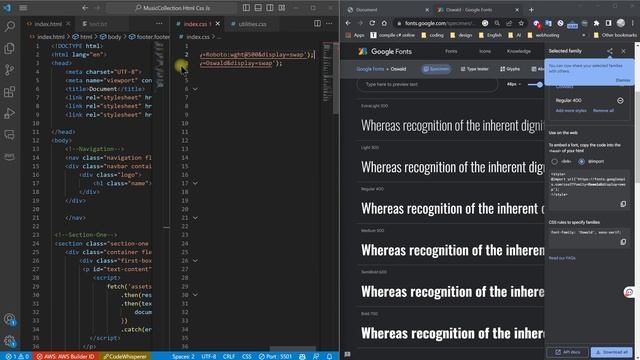Image resolution: width=640 pixels, height=360 pixels.
Task: Open the Customize Layout icon in VS Code
Action: pos(282,8)
